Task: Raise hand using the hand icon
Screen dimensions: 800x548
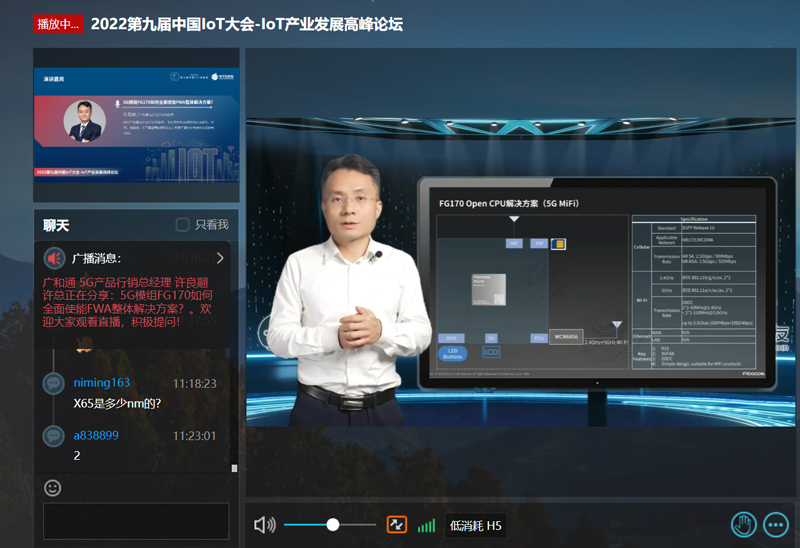Action: coord(742,524)
